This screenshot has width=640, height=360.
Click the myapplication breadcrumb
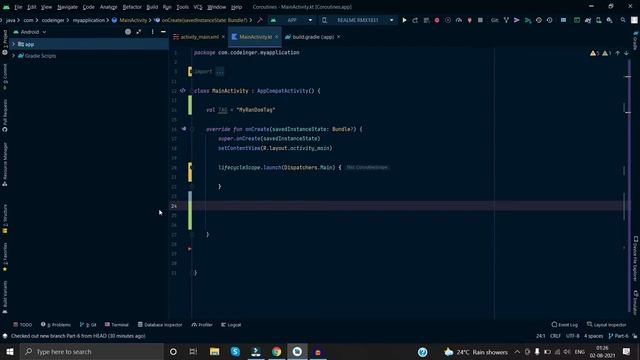89,20
